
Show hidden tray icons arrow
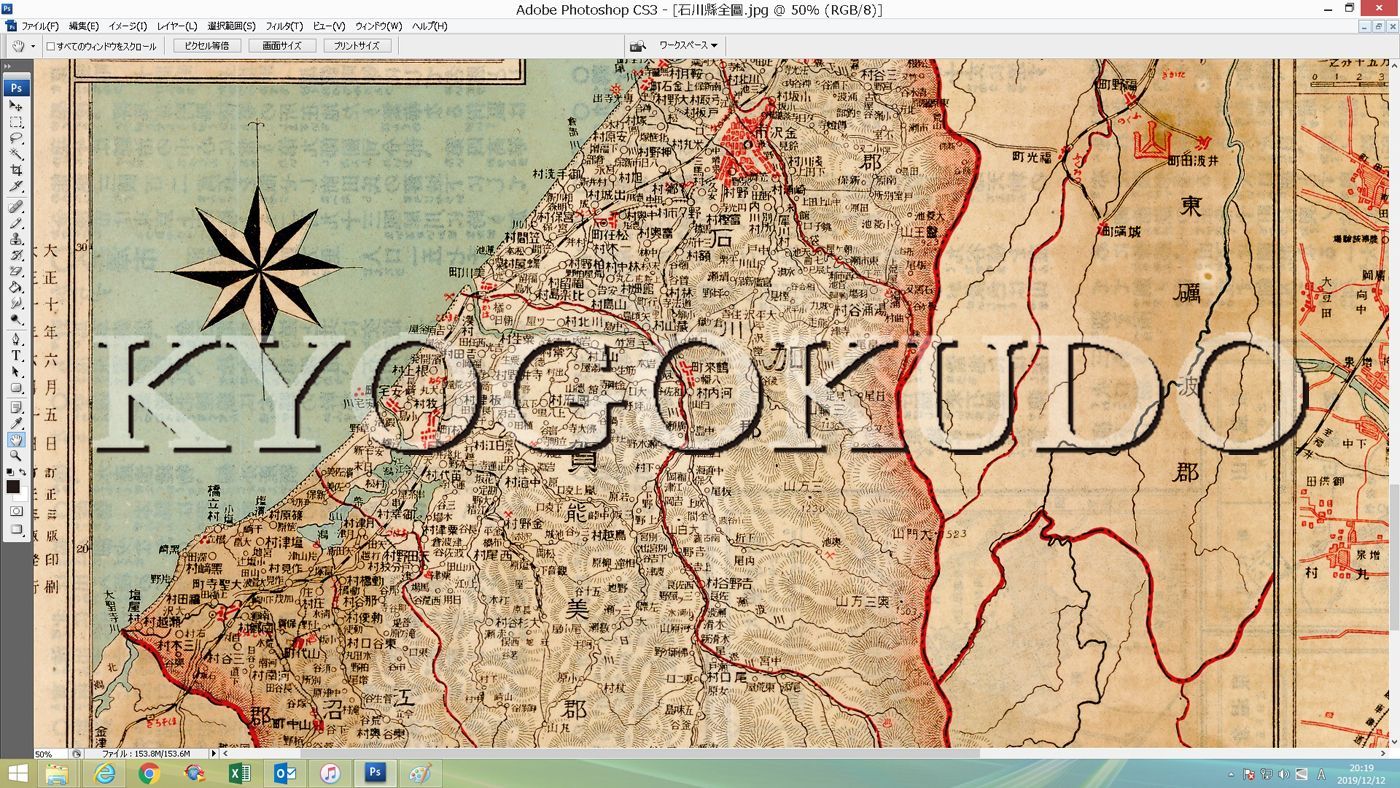tap(1231, 774)
